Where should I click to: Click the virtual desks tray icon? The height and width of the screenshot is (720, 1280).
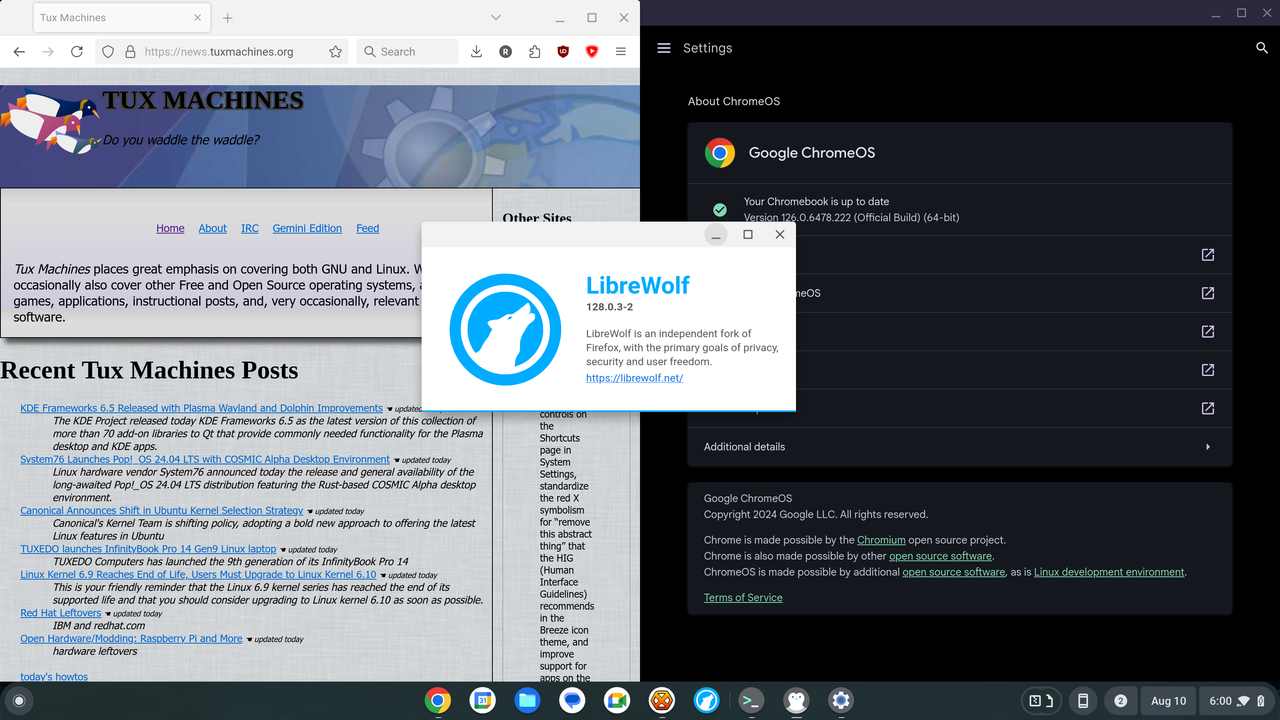coord(1040,701)
